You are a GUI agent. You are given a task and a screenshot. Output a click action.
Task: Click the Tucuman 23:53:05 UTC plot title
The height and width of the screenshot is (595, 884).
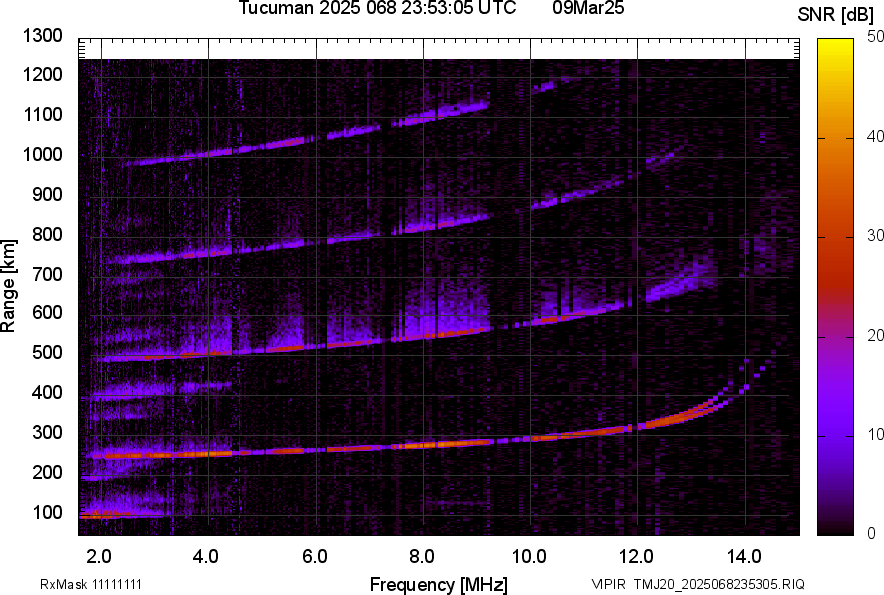pos(377,9)
